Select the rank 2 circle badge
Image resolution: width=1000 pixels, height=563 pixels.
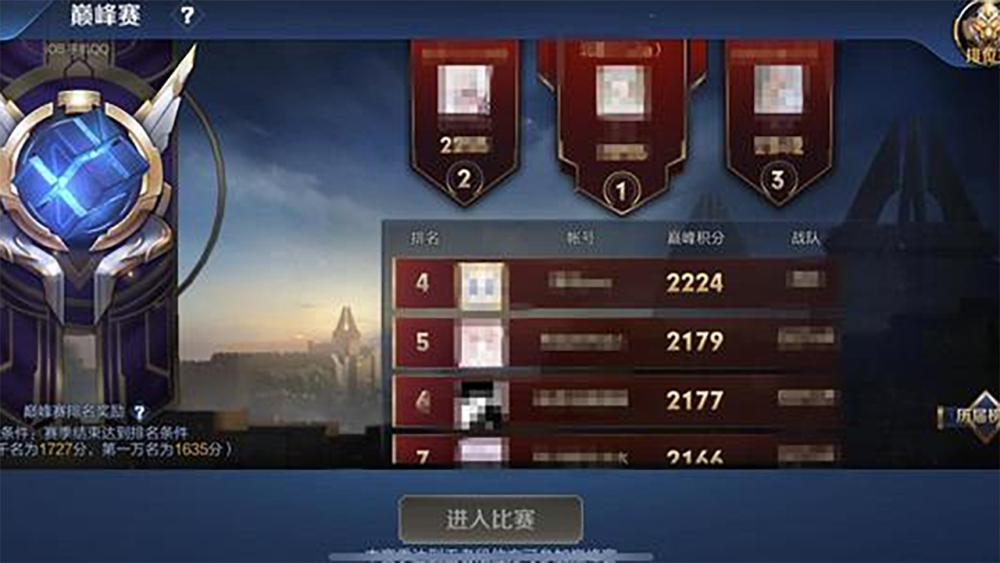tap(464, 179)
